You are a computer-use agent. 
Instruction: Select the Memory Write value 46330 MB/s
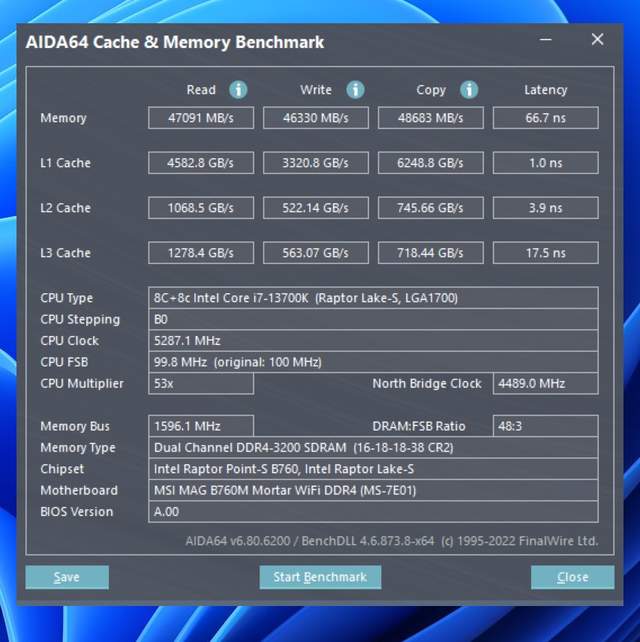[316, 118]
